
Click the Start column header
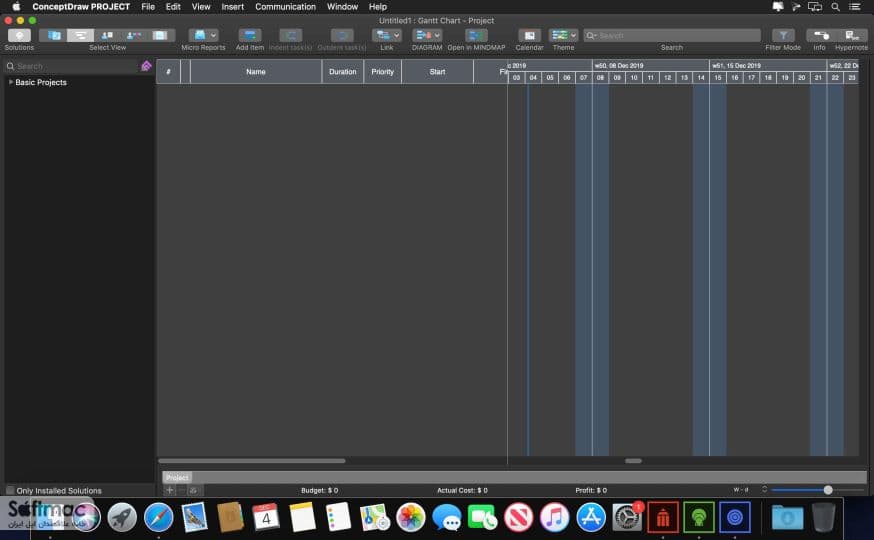point(437,71)
